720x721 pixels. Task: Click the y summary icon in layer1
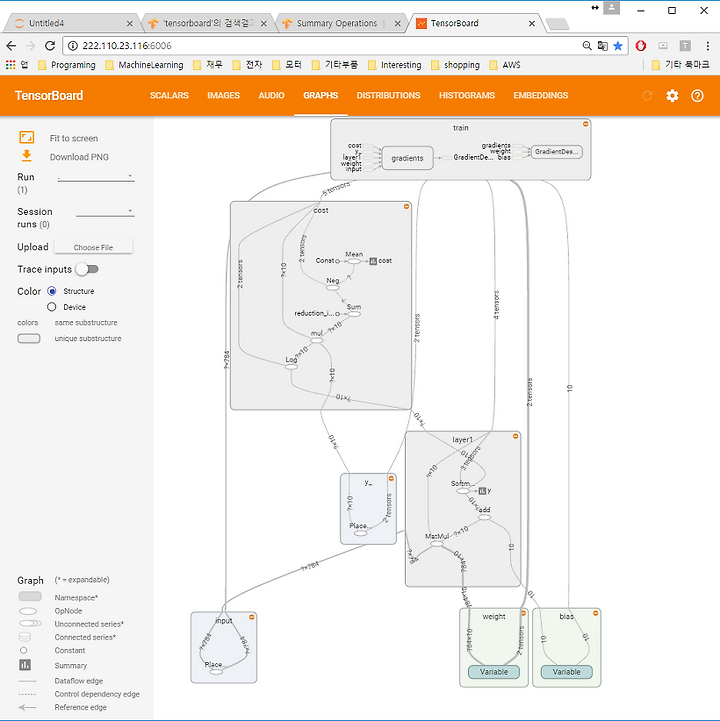pos(482,491)
